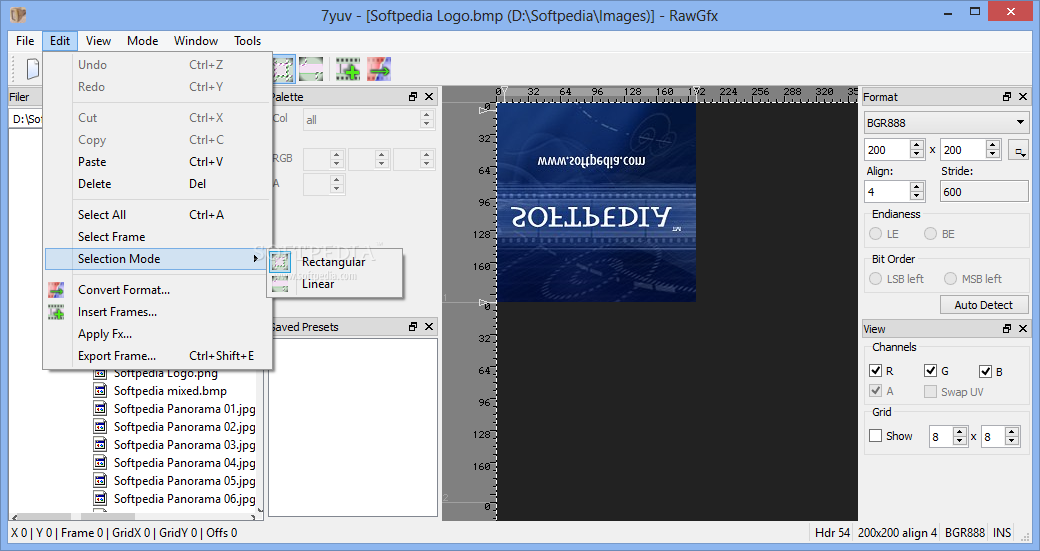
Task: Select the LSB left bit order option
Action: 876,278
